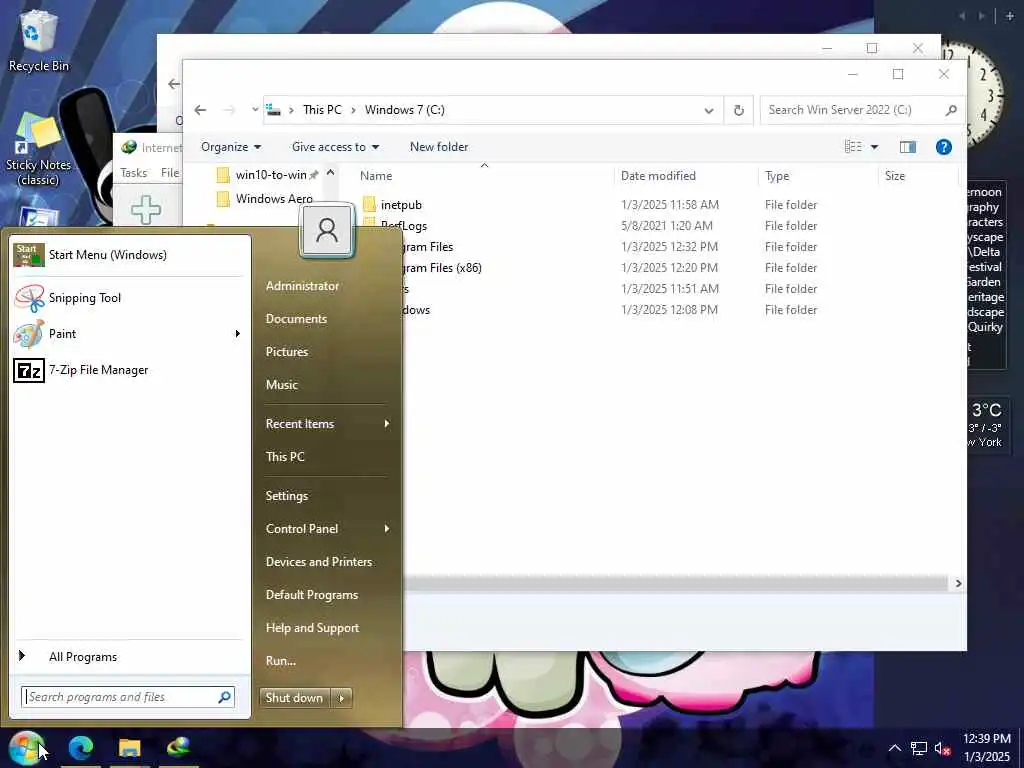Select Windows Aero folder in navigation pane
This screenshot has height=768, width=1024.
tap(274, 199)
